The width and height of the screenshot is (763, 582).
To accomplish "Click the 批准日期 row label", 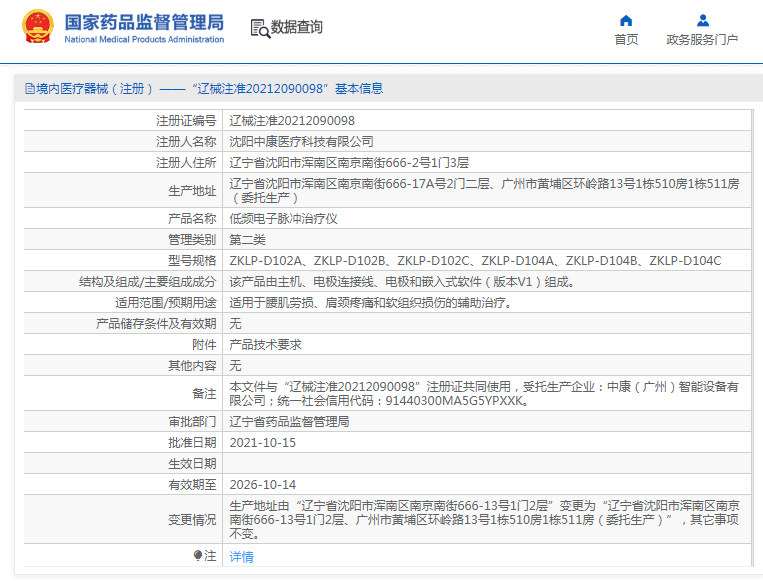I will [x=192, y=443].
